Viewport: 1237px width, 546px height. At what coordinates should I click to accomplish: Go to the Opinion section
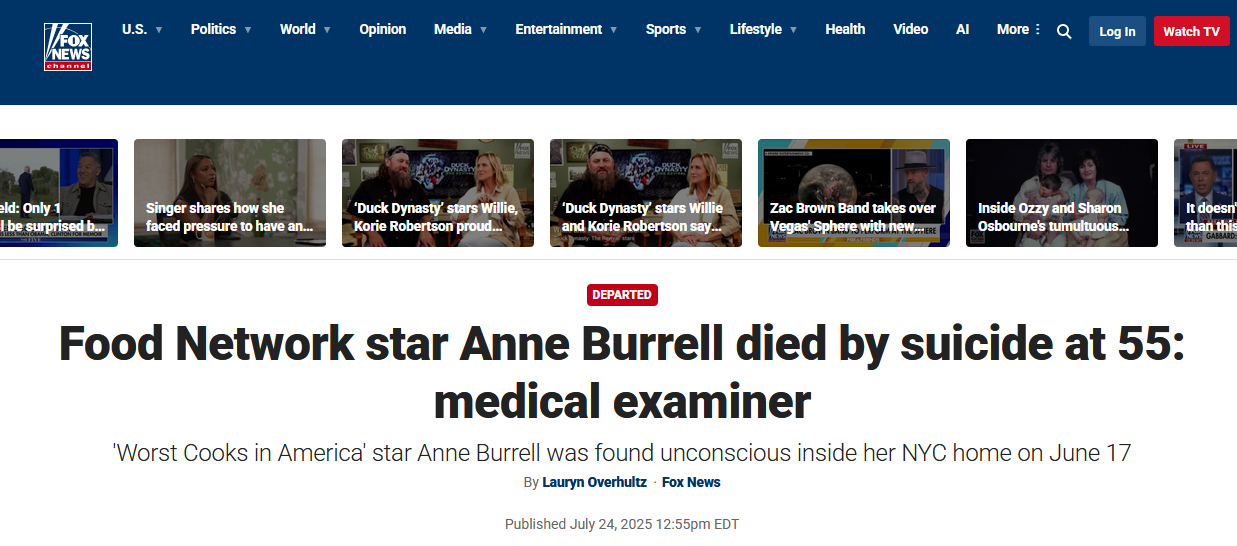pos(383,29)
